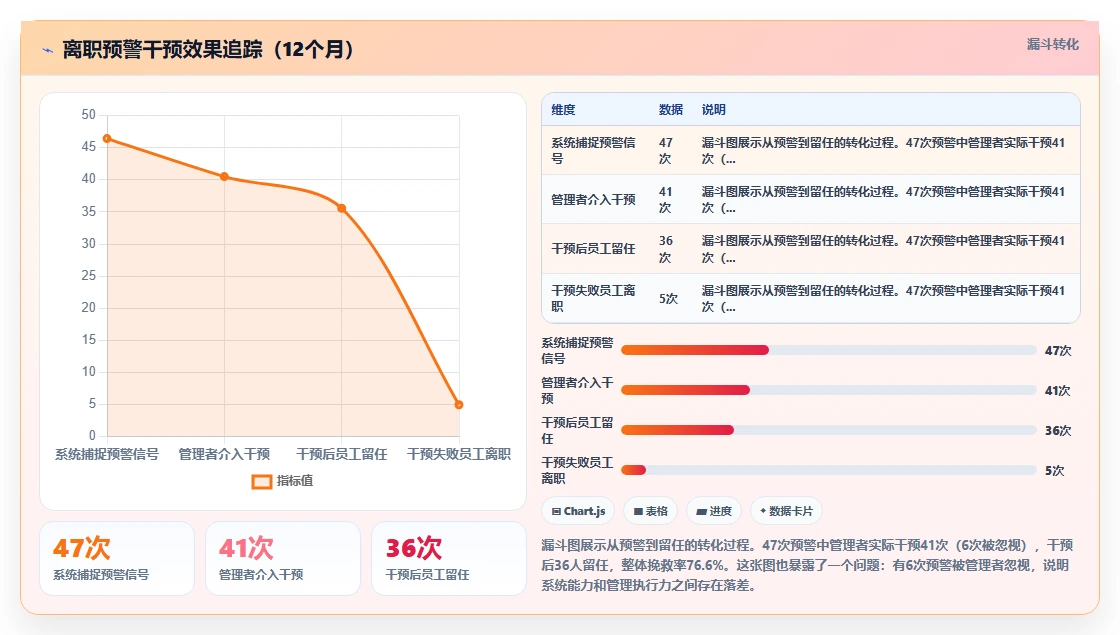Open the 41次 管理者介入干预 data card
The width and height of the screenshot is (1120, 635).
click(x=283, y=559)
